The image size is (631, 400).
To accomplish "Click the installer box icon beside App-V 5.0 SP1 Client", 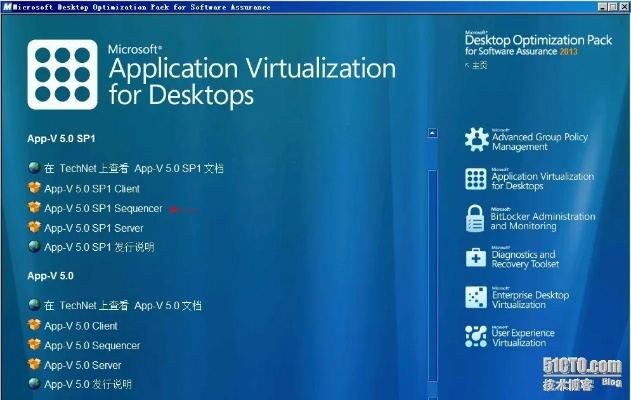I will point(34,188).
